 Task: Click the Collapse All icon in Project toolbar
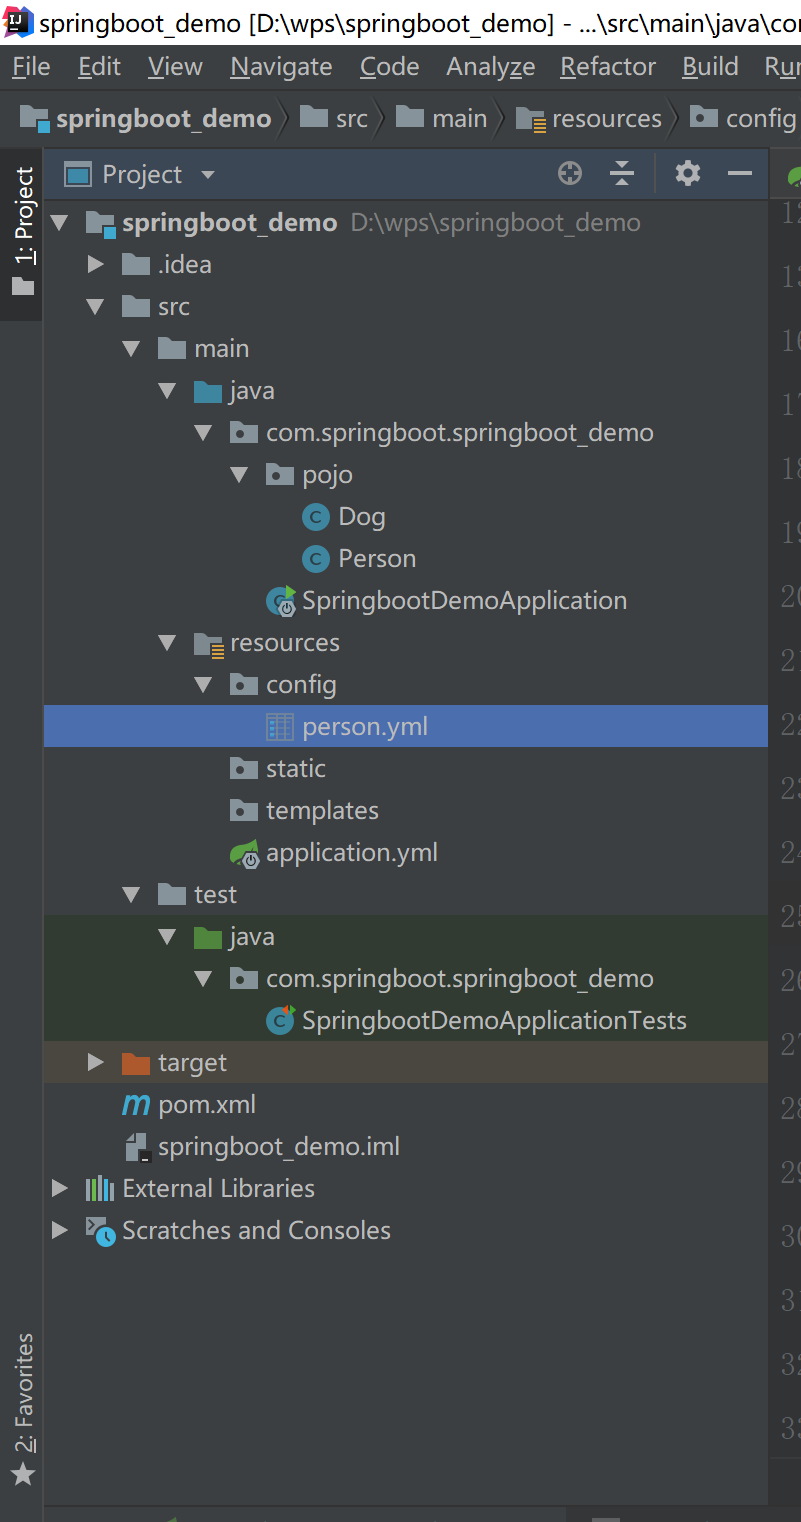point(622,173)
